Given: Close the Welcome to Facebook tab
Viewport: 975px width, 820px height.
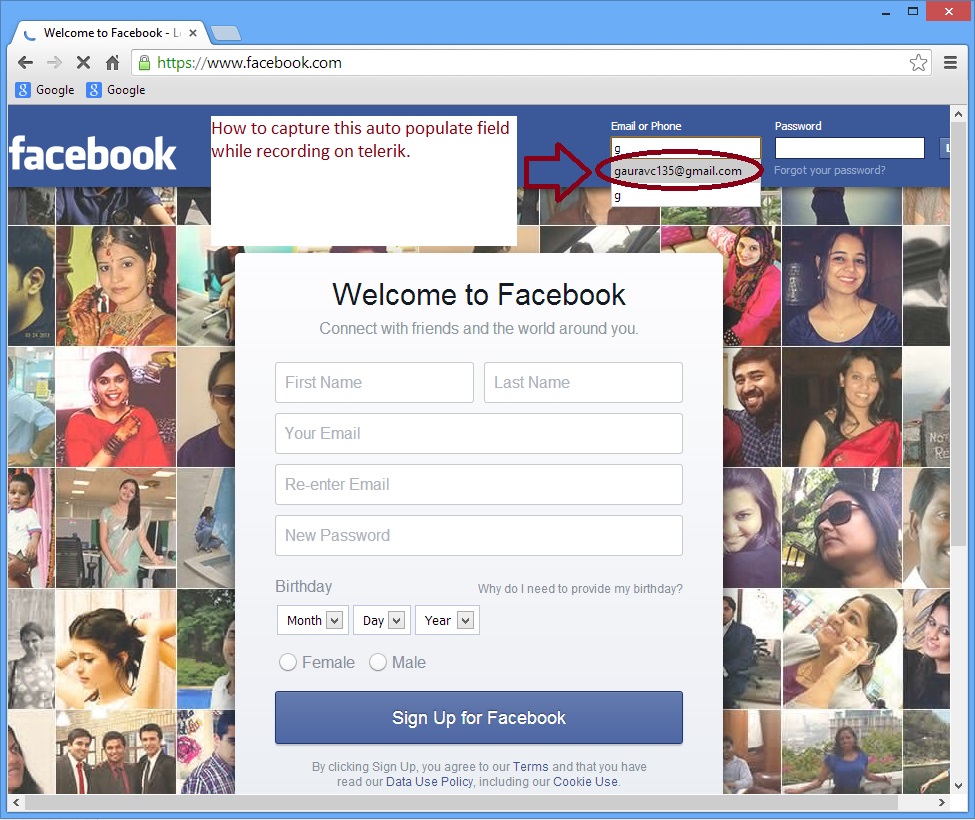Looking at the screenshot, I should click(x=193, y=33).
